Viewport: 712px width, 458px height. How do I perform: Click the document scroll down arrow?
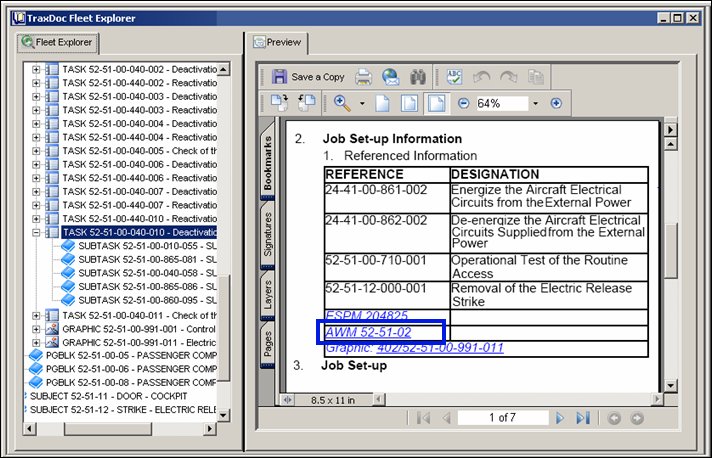[x=670, y=386]
